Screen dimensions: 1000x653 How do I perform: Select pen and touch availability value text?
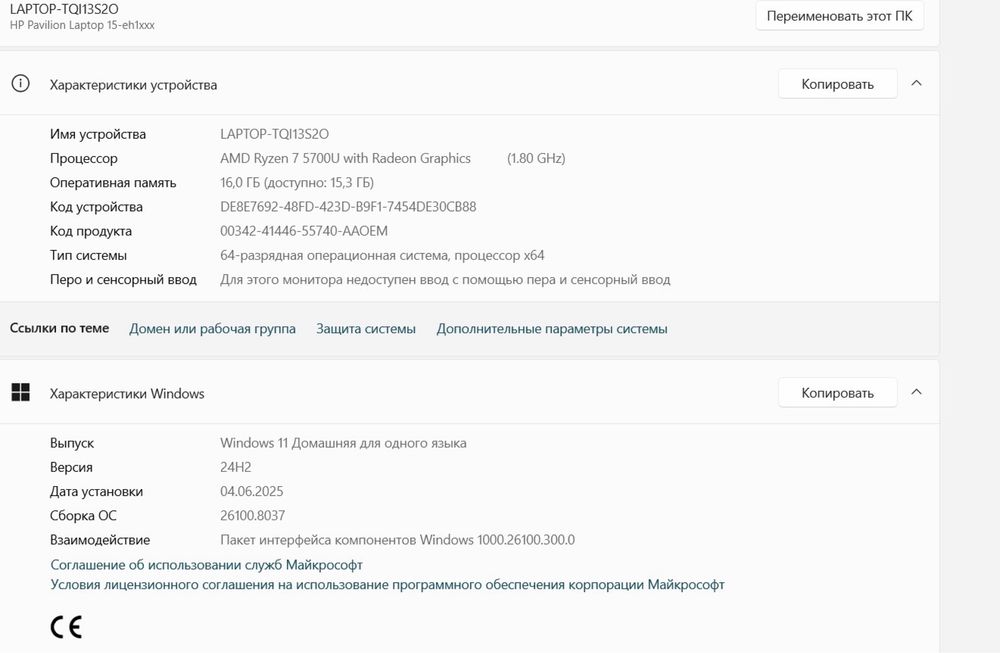(x=445, y=279)
